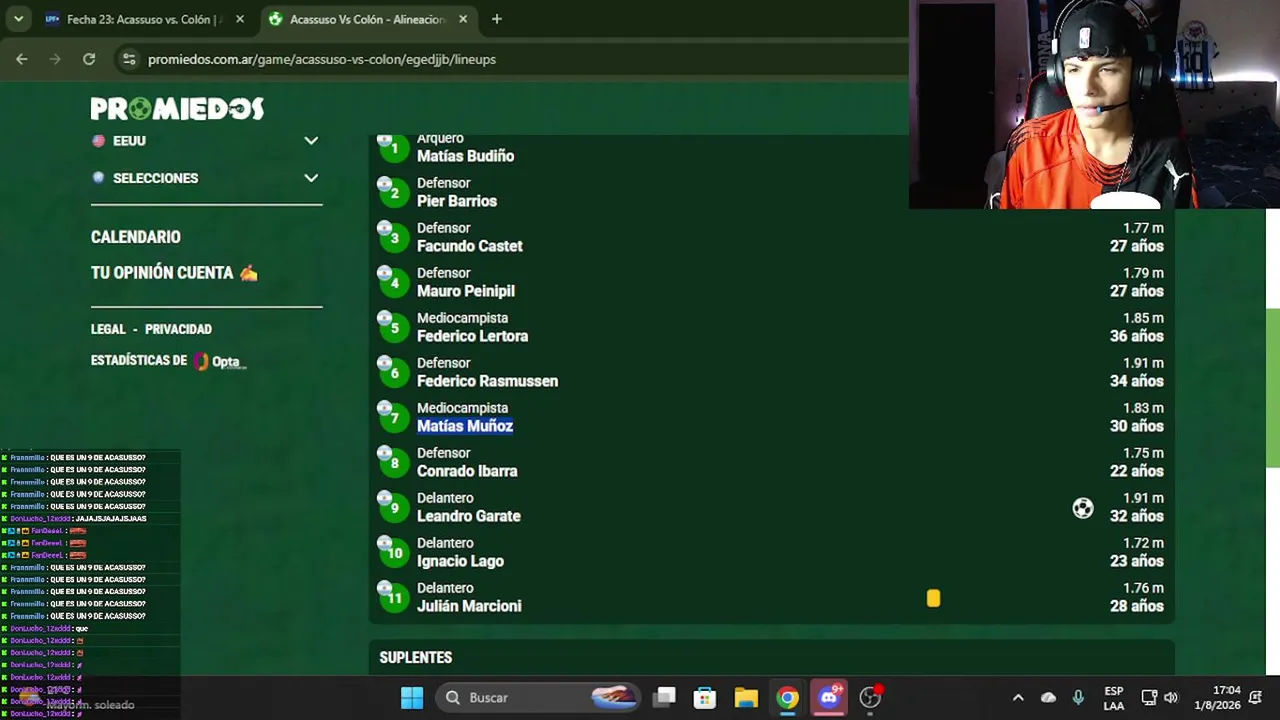Open the PRIVACIDAD link
Viewport: 1280px width, 720px height.
pyautogui.click(x=178, y=329)
